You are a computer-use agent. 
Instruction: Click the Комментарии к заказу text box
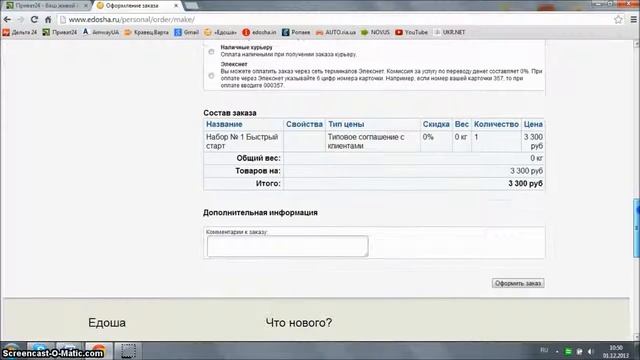coord(287,246)
